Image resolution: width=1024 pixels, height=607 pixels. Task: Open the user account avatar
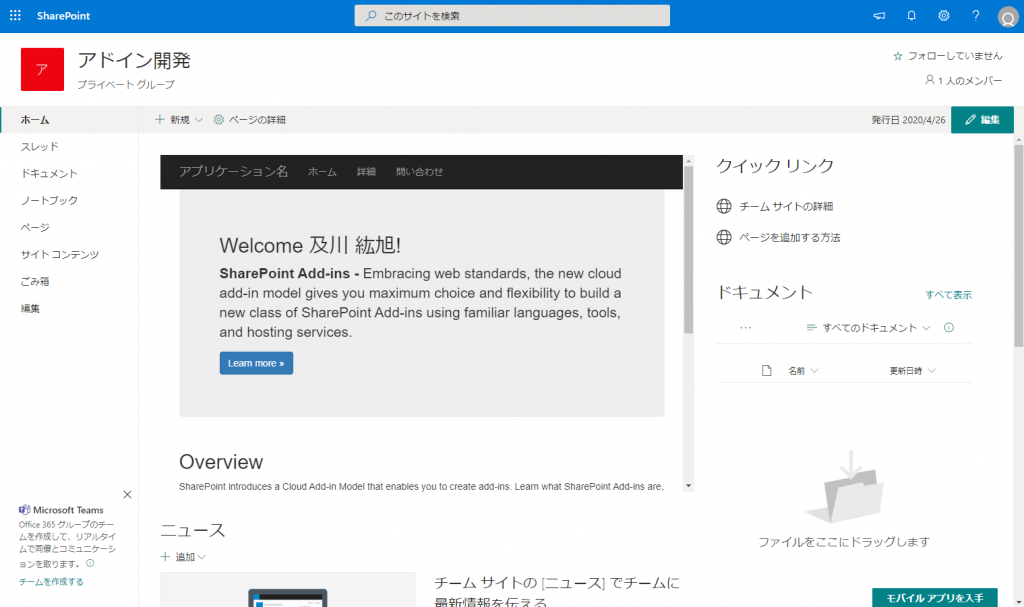click(x=1007, y=17)
